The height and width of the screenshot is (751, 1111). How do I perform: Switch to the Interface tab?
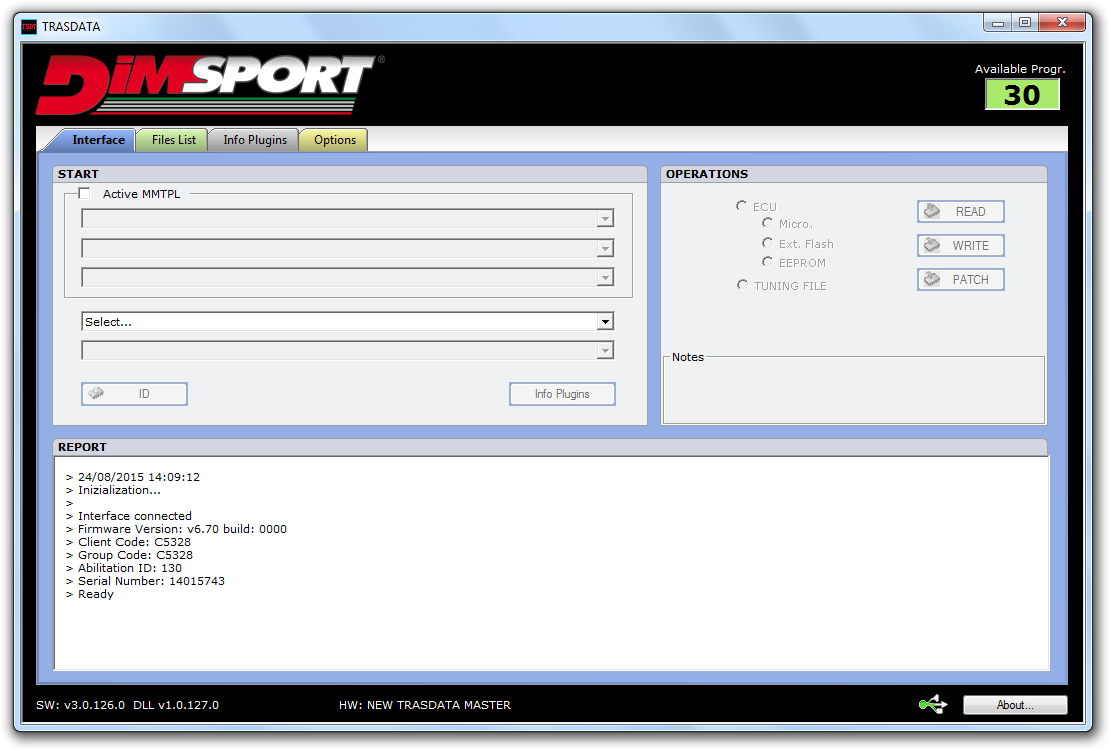click(98, 140)
